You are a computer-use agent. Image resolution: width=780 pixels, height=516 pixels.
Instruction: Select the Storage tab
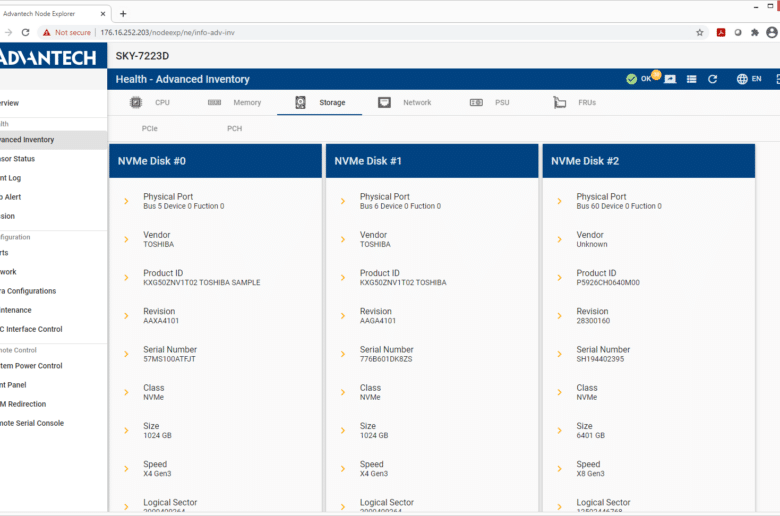pos(320,103)
